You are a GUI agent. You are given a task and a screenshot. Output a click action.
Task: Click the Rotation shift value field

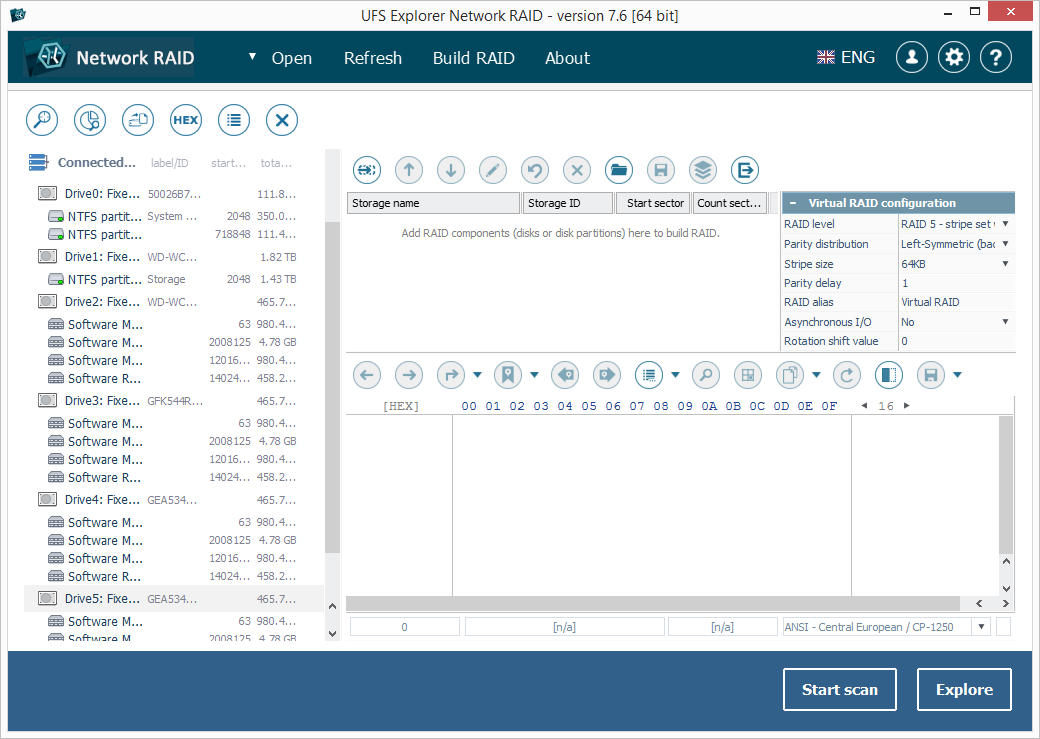tap(956, 341)
